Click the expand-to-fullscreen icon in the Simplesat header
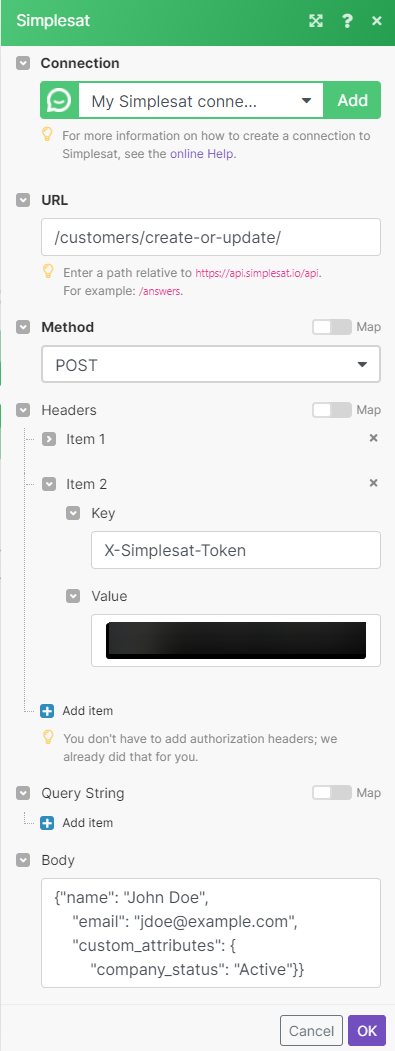395x1051 pixels. click(x=315, y=21)
